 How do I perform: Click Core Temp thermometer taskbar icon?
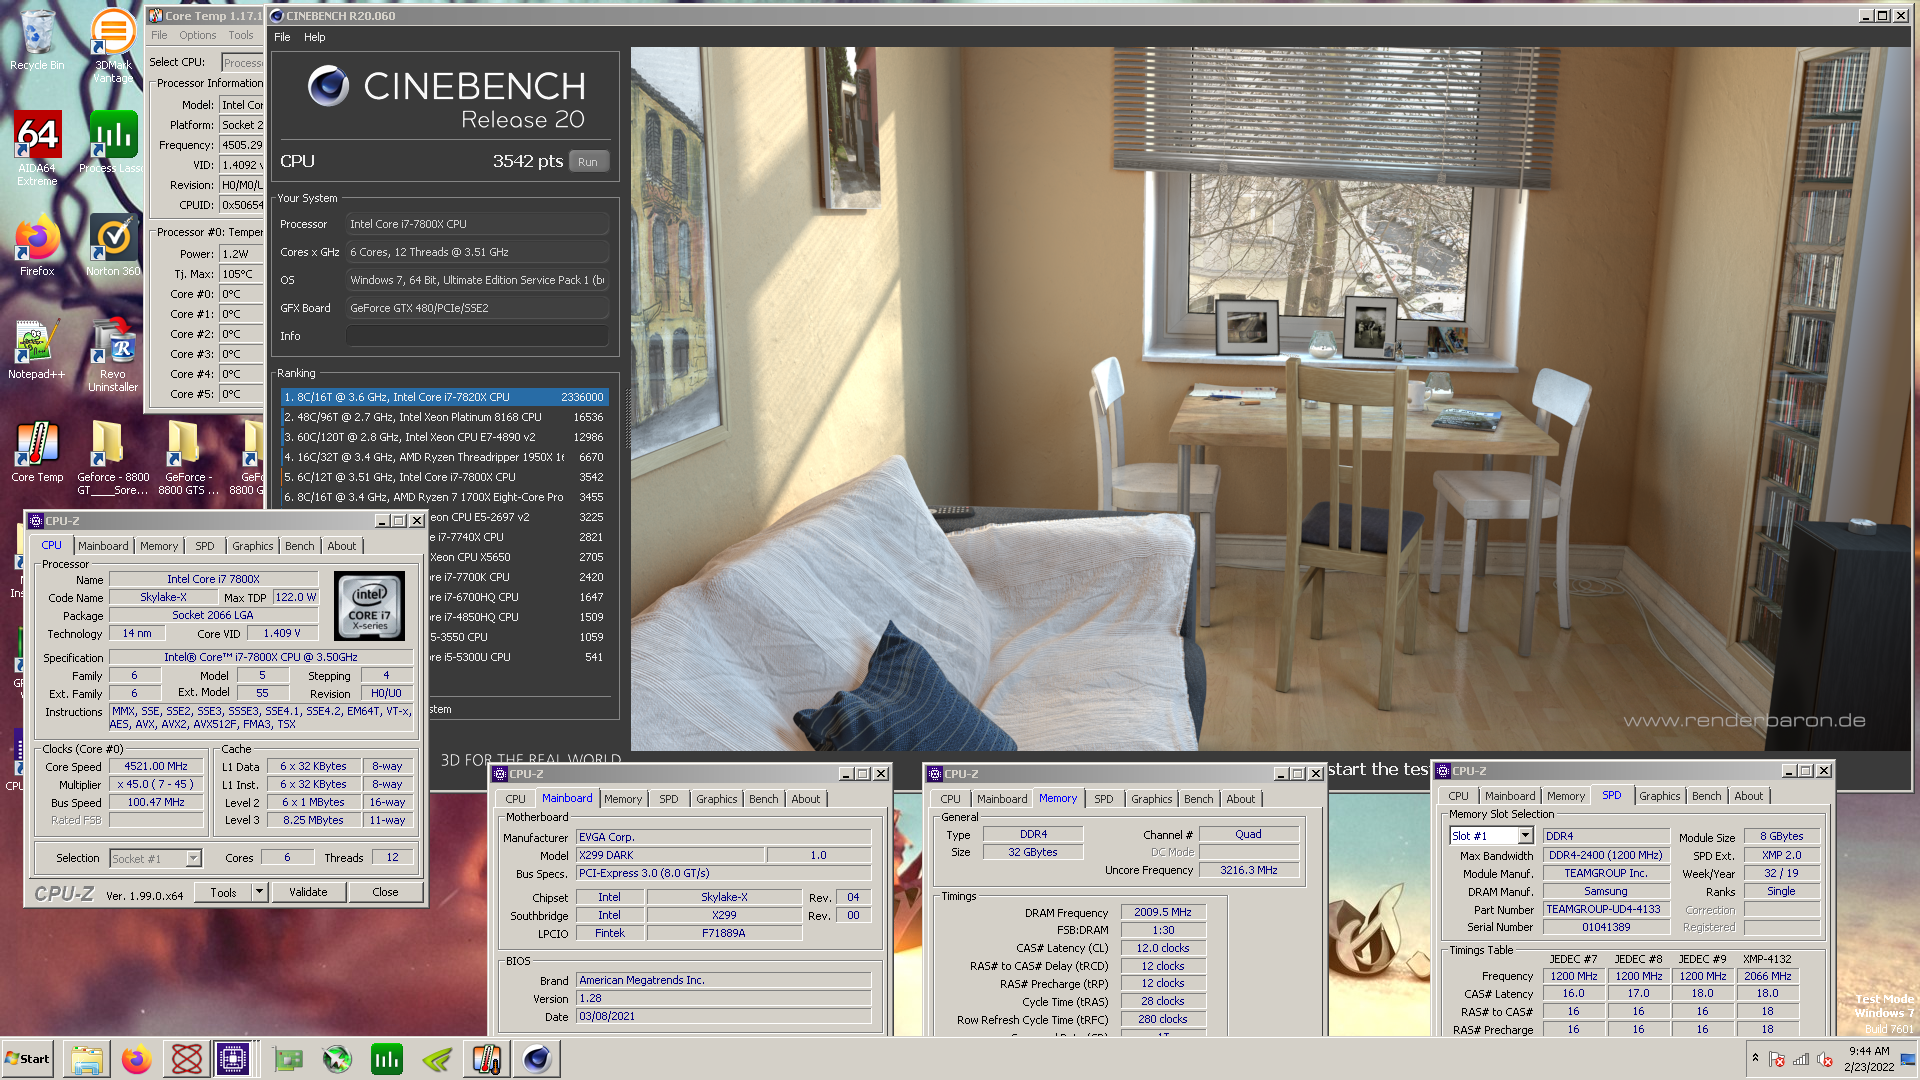[487, 1059]
